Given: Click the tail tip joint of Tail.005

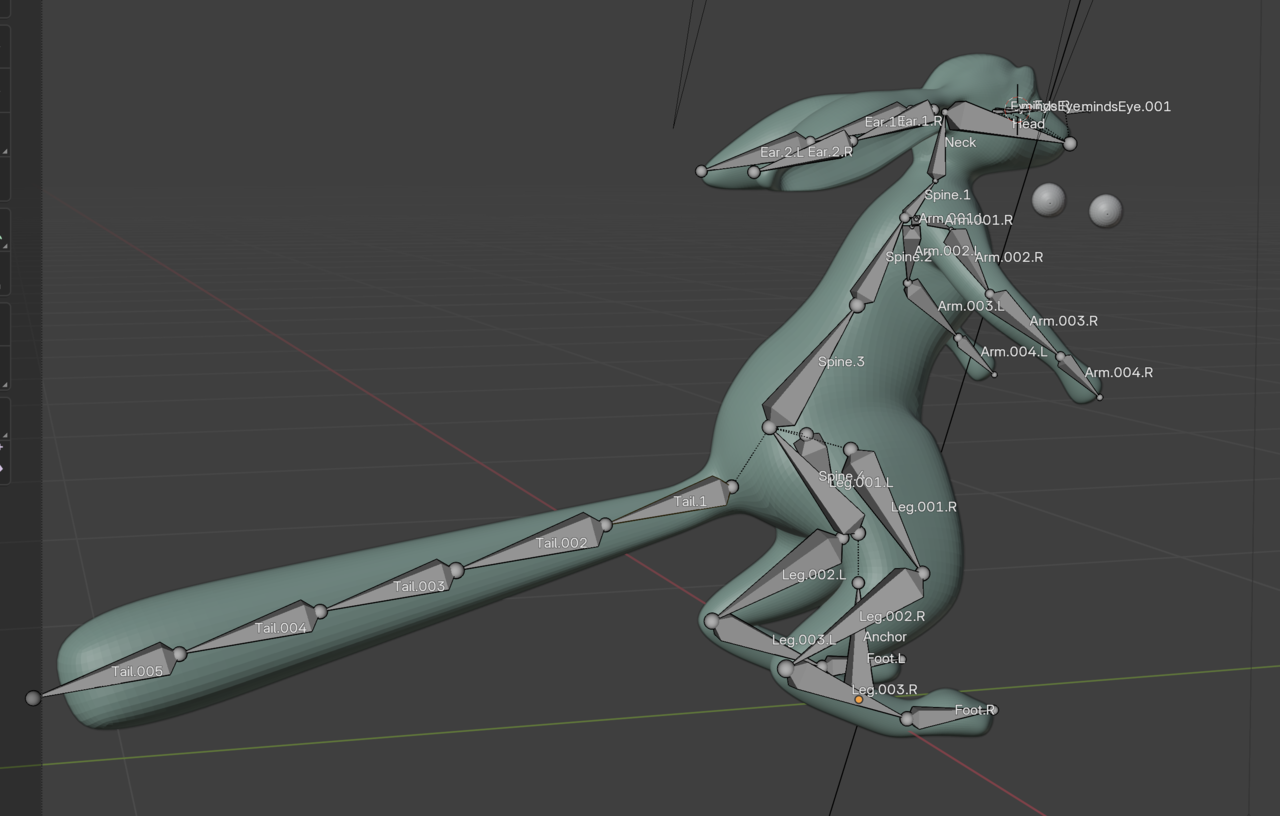Looking at the screenshot, I should 33,697.
